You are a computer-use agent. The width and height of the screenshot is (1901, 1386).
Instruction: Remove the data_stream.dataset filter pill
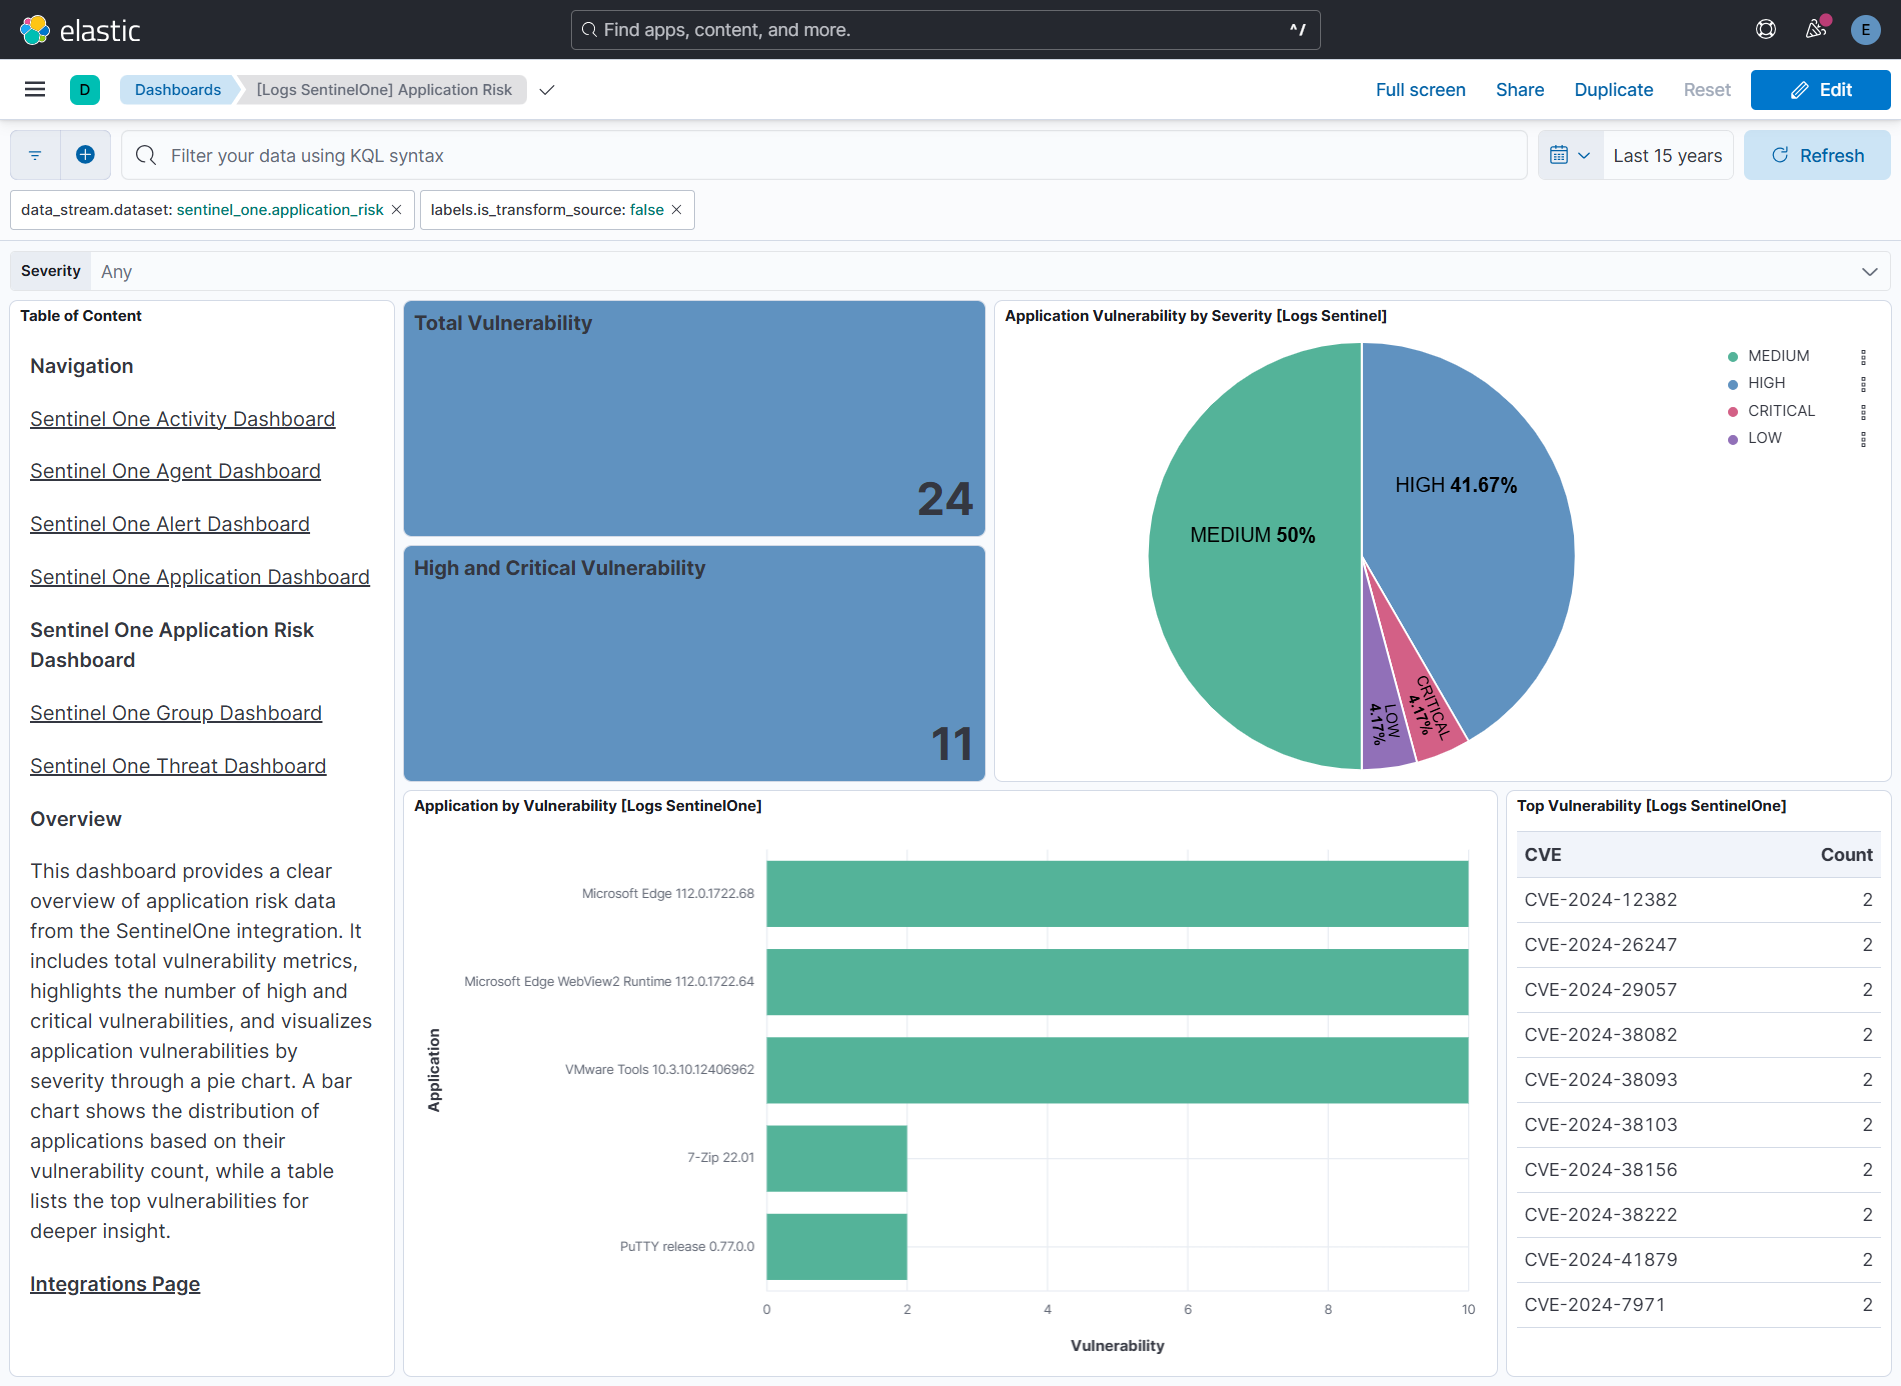397,210
